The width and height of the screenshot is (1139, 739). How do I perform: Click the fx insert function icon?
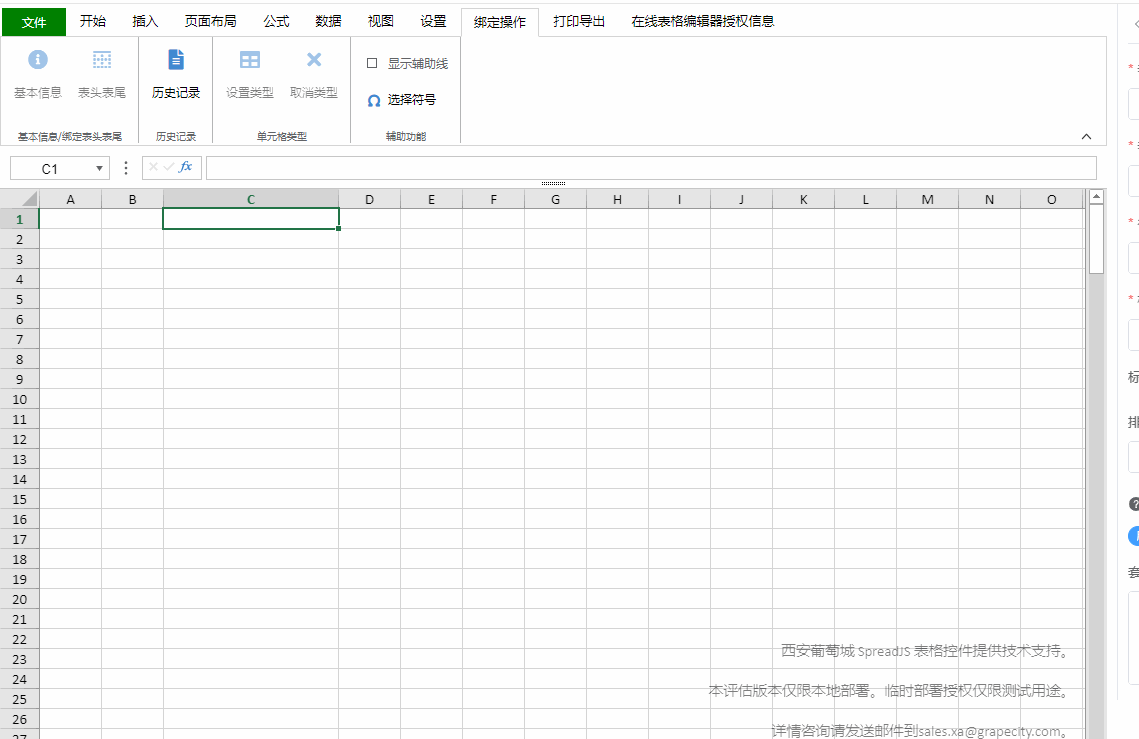point(185,167)
